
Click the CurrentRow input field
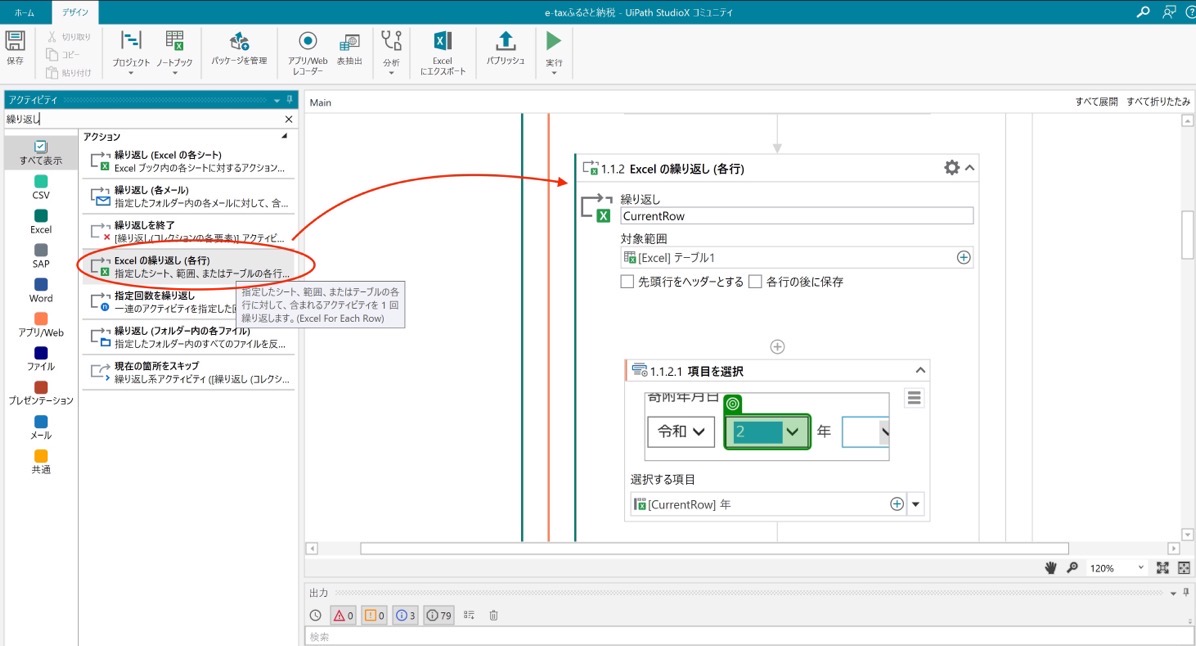[x=796, y=216]
